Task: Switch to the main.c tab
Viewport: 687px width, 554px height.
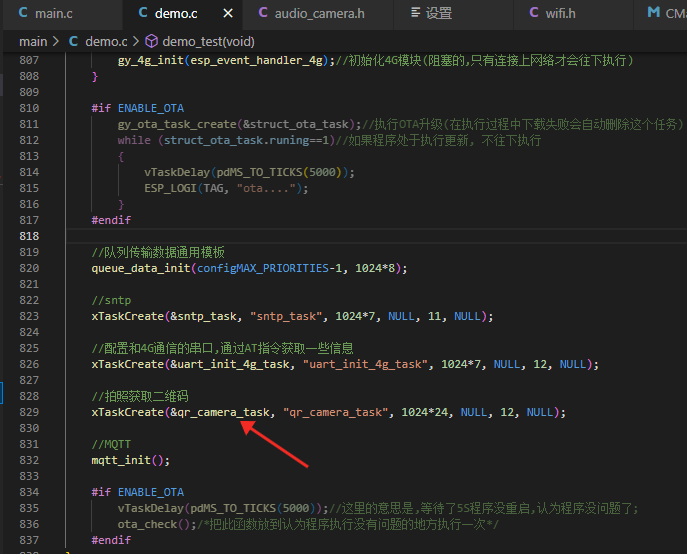Action: (x=45, y=13)
